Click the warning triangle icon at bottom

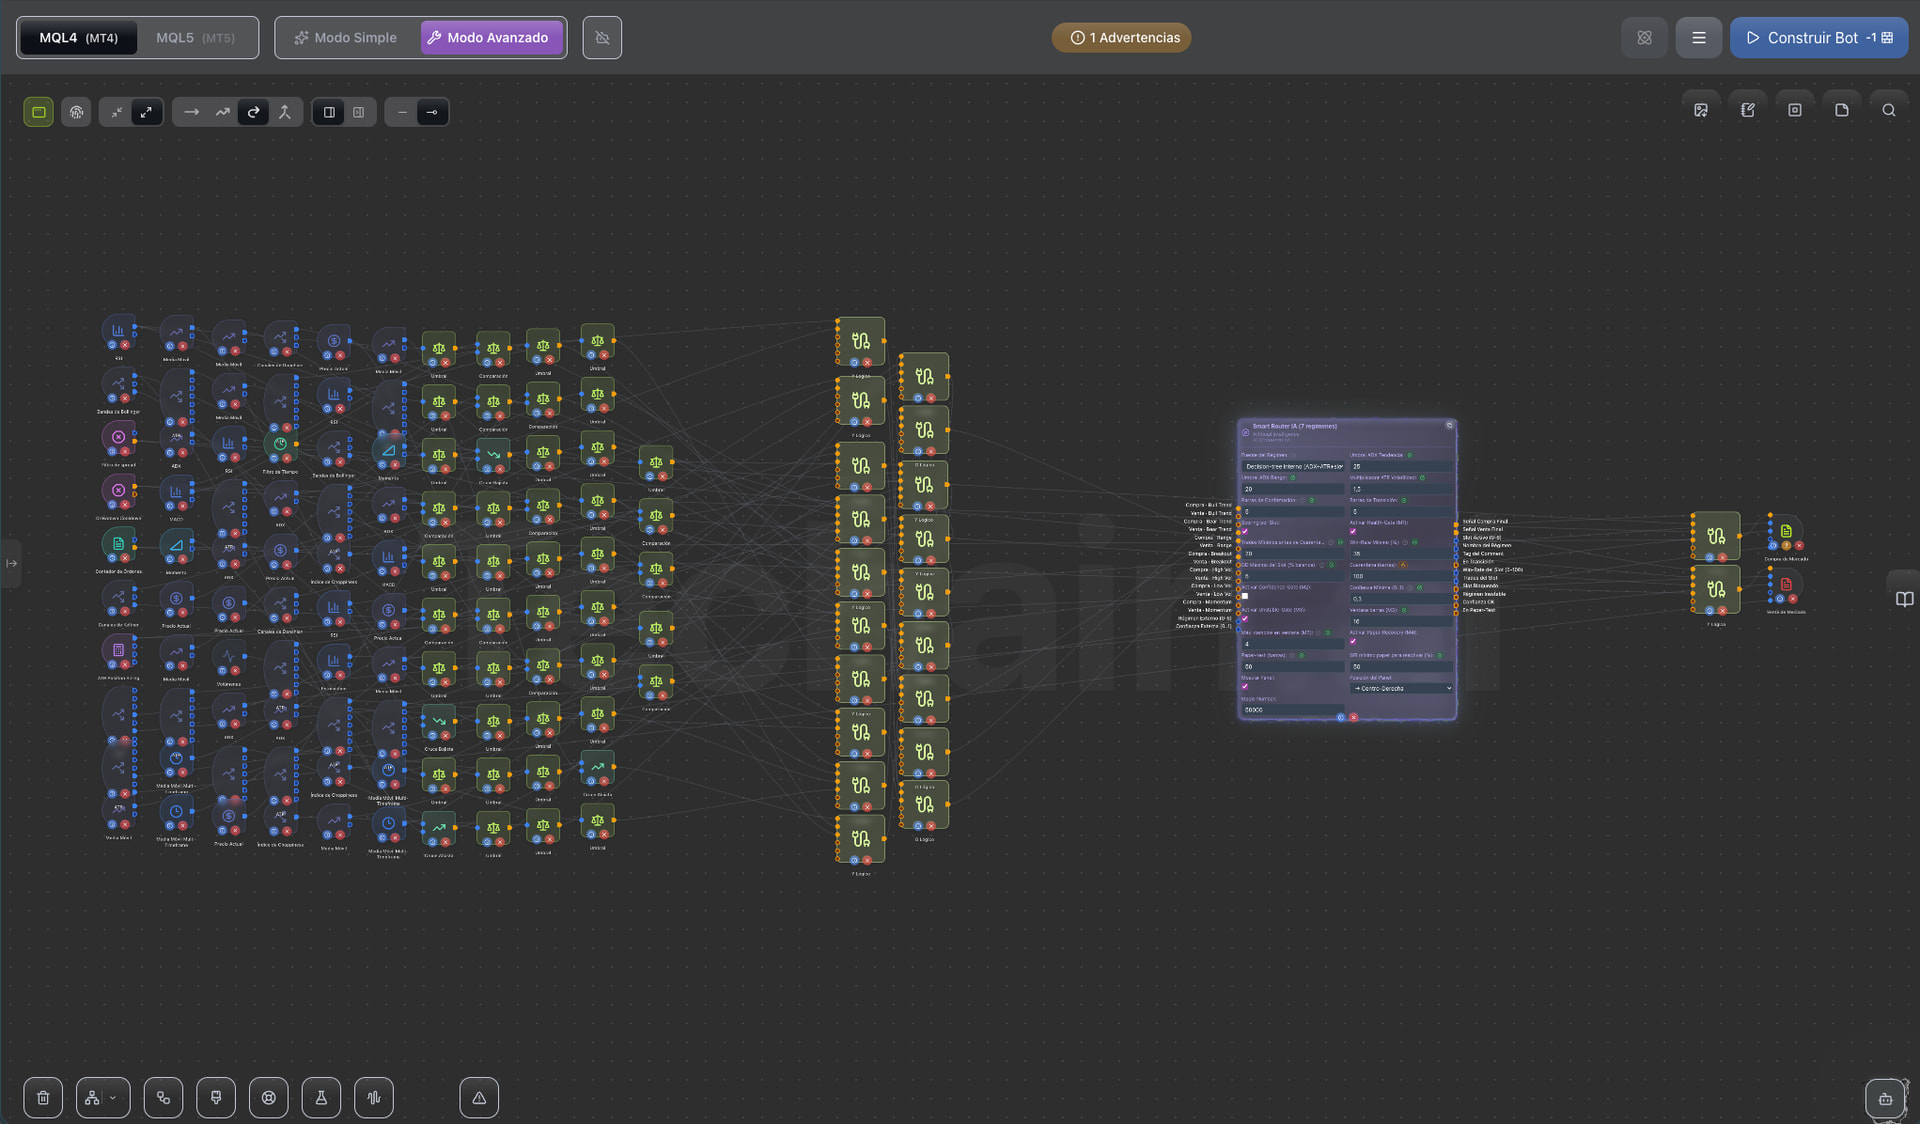[x=479, y=1098]
